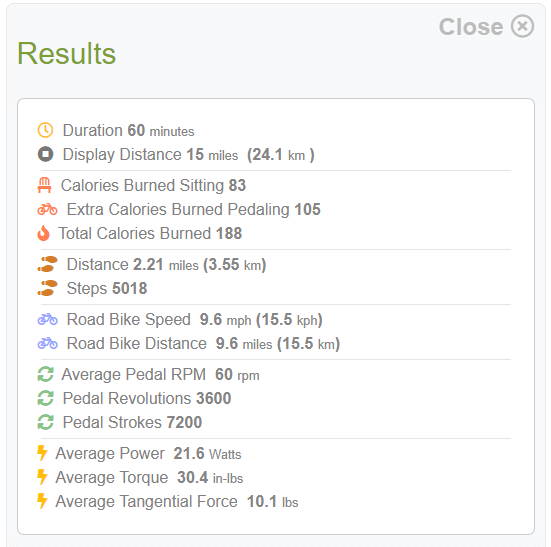
Task: Click the orange bike icon for Extra Calories
Action: 47,209
